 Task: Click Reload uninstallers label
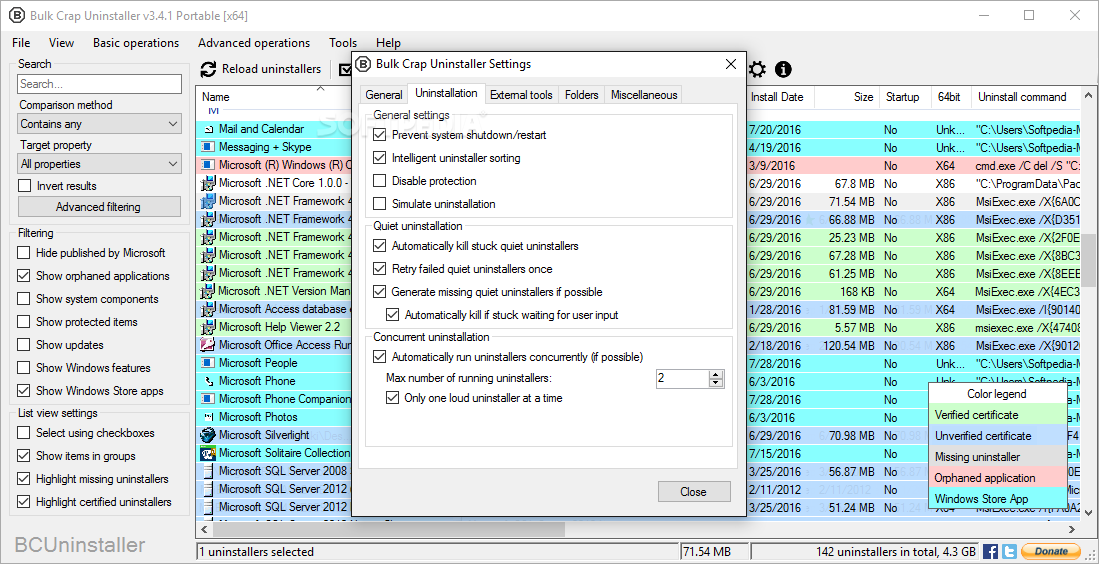click(x=271, y=69)
